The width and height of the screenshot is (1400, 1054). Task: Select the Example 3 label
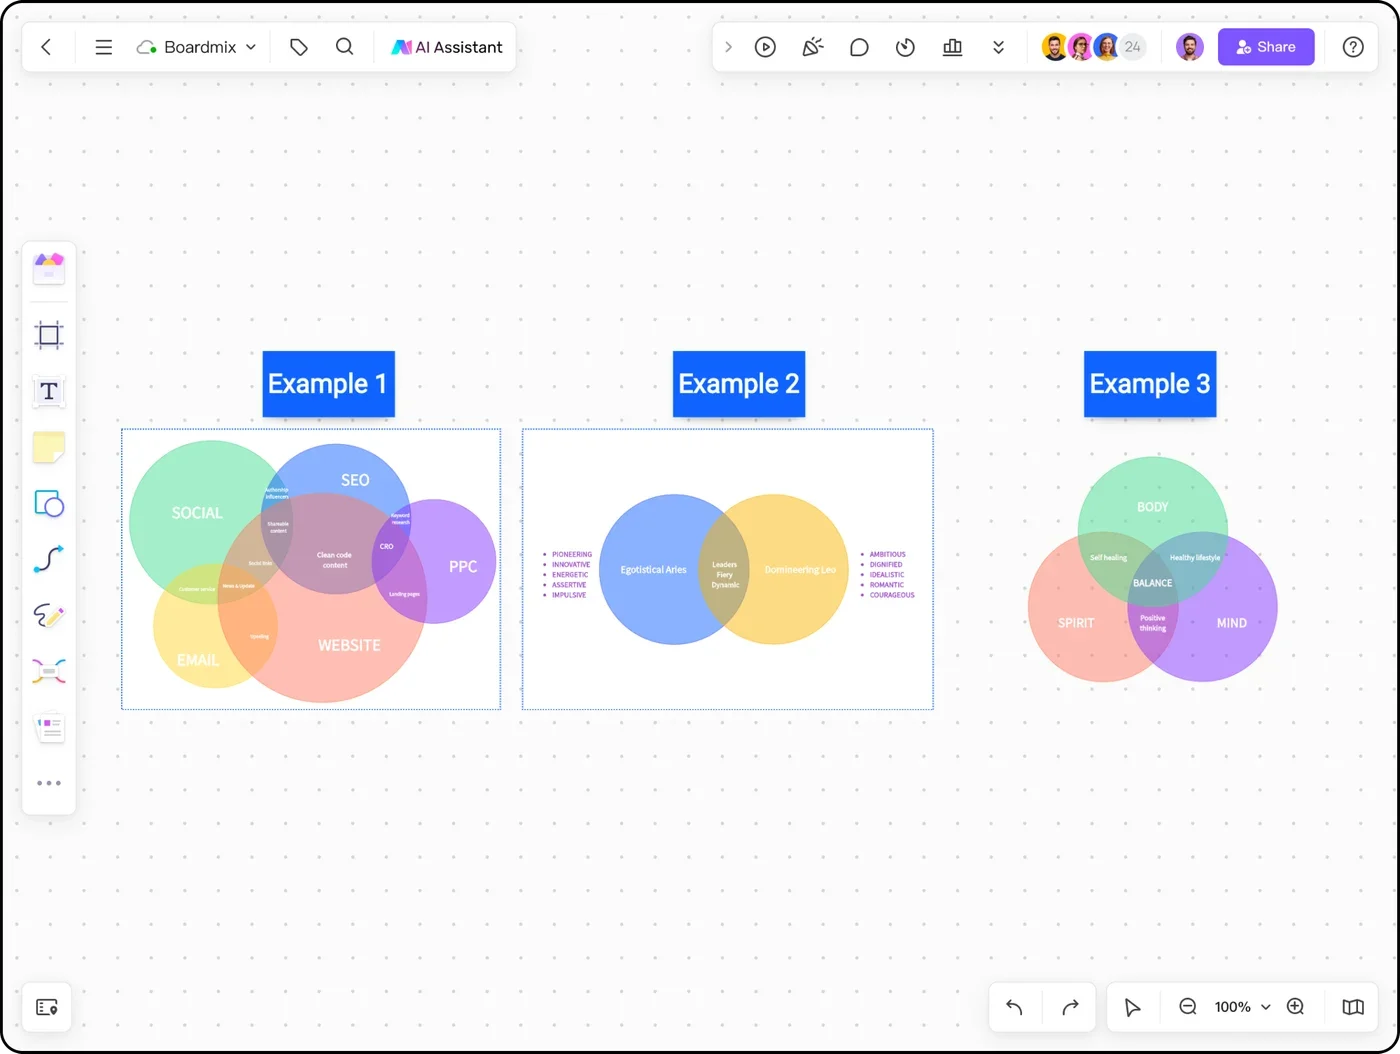[1150, 384]
